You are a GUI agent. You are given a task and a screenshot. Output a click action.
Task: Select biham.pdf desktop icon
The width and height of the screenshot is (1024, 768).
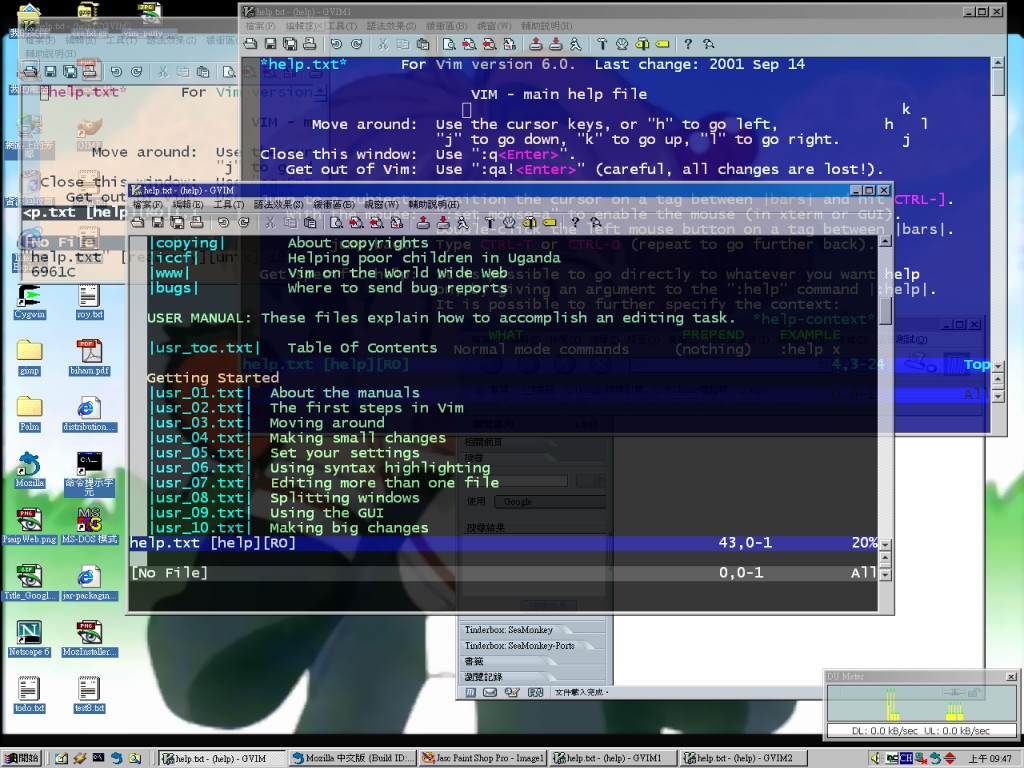89,358
